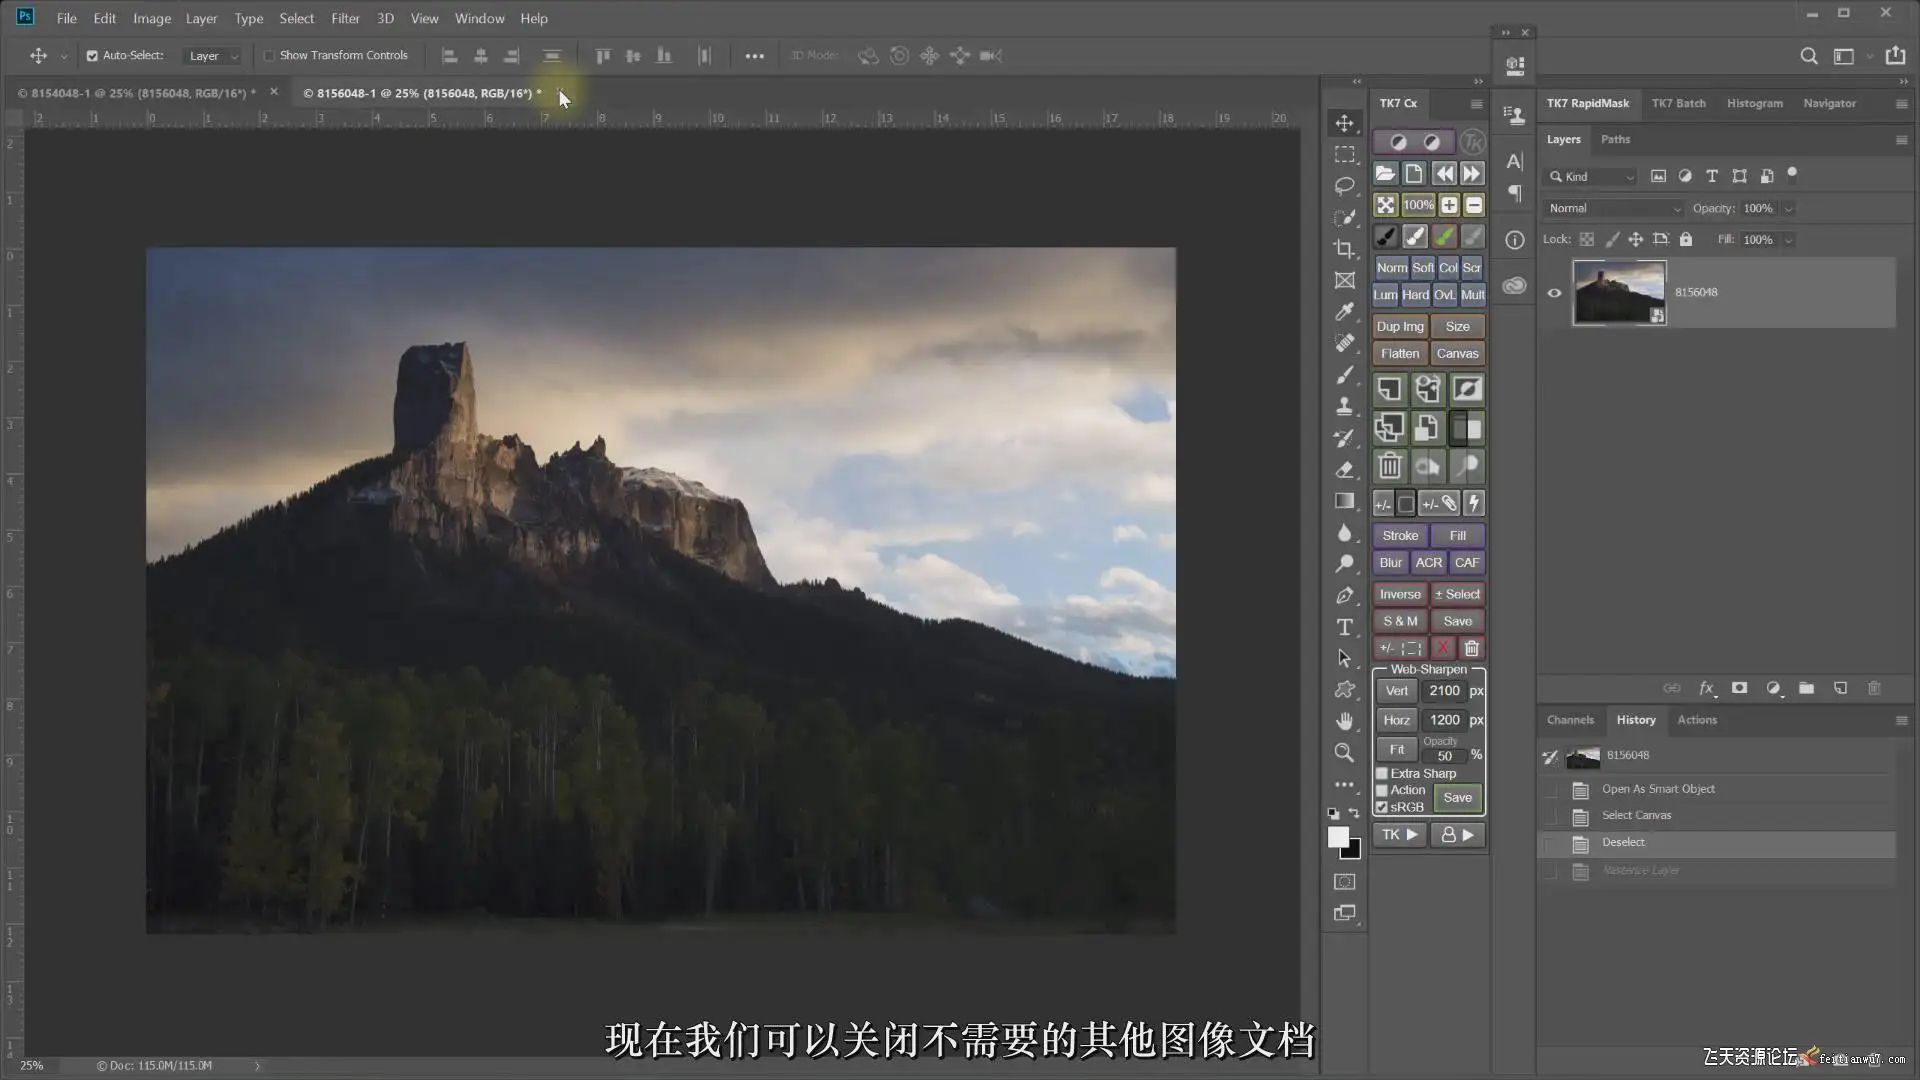Select the Horizontal Type tool

coord(1345,627)
